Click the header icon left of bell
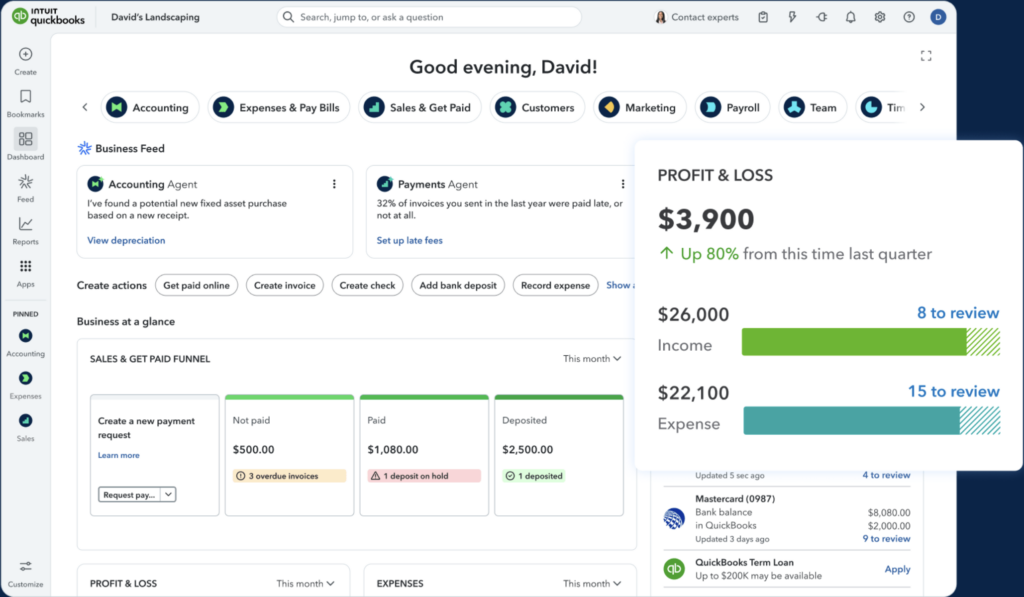This screenshot has height=597, width=1024. tap(822, 17)
